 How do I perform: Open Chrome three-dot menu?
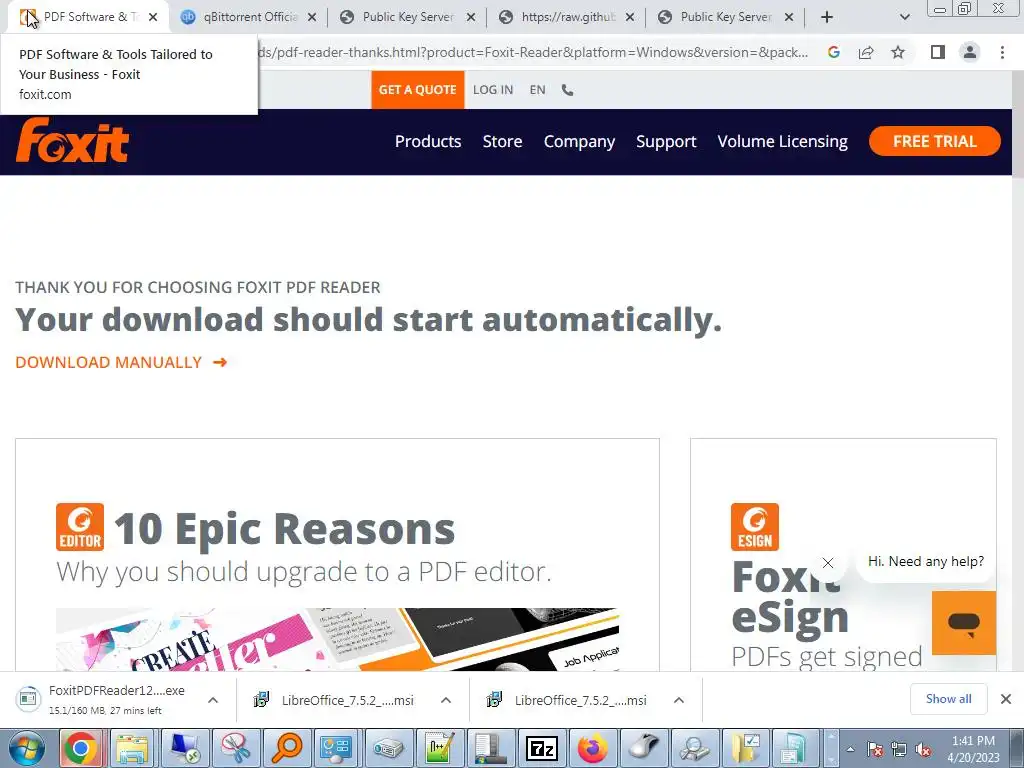[1002, 52]
